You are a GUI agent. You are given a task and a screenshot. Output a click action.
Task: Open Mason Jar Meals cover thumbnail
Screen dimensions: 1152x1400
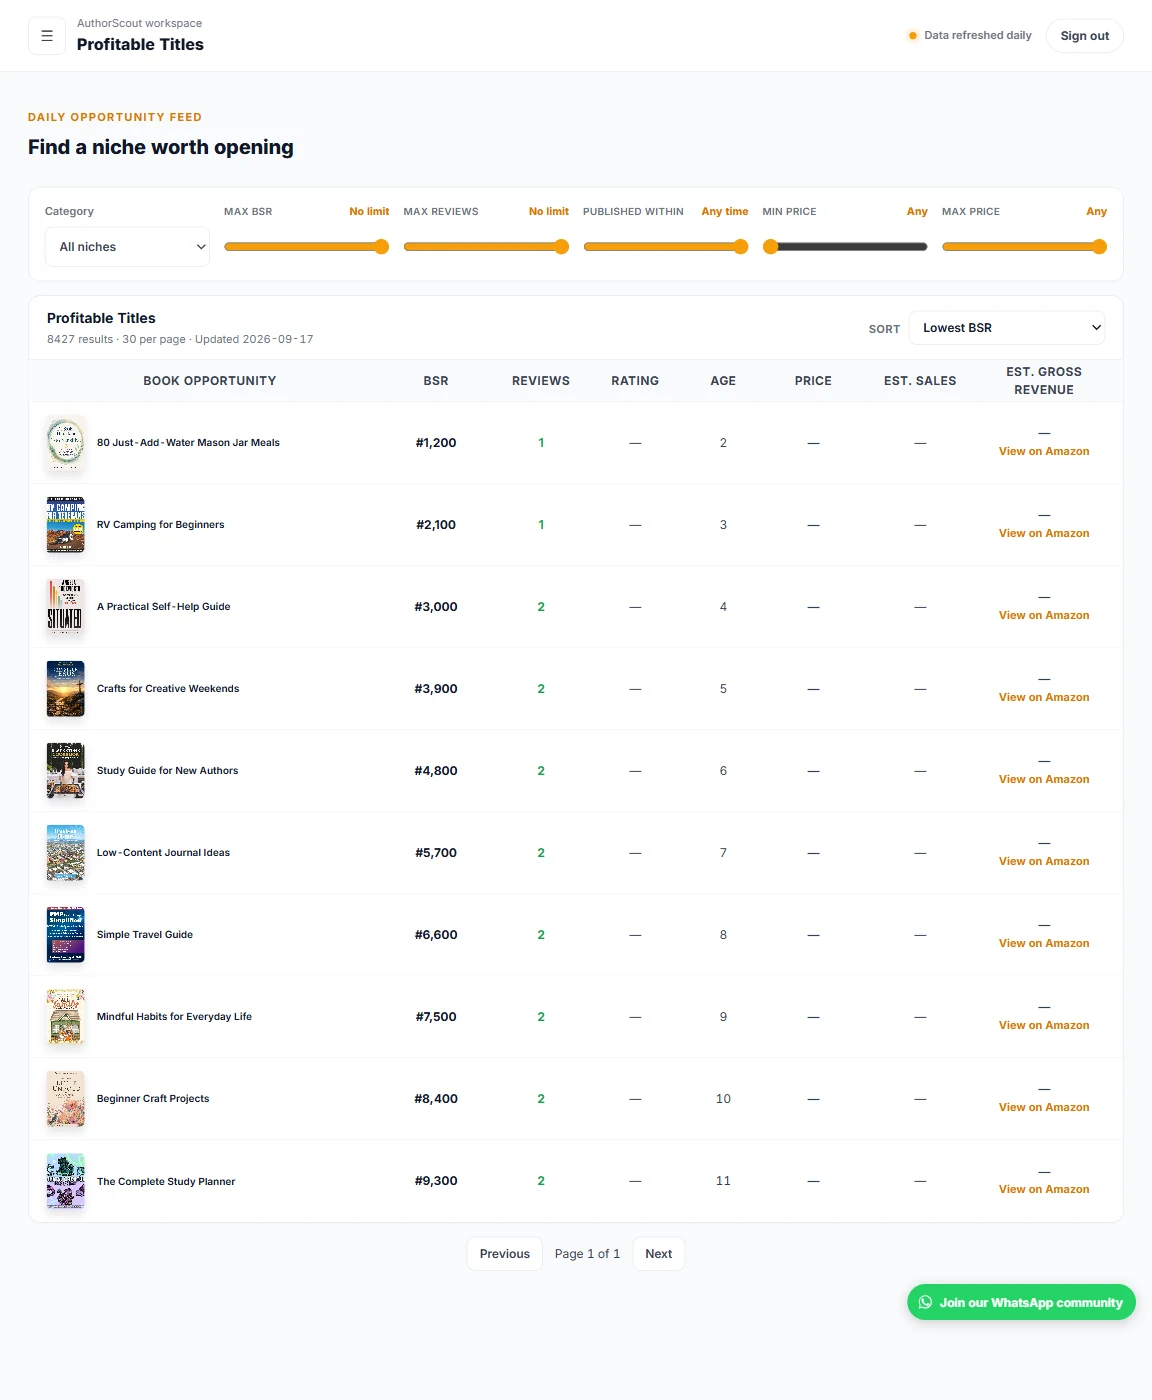[x=66, y=443]
